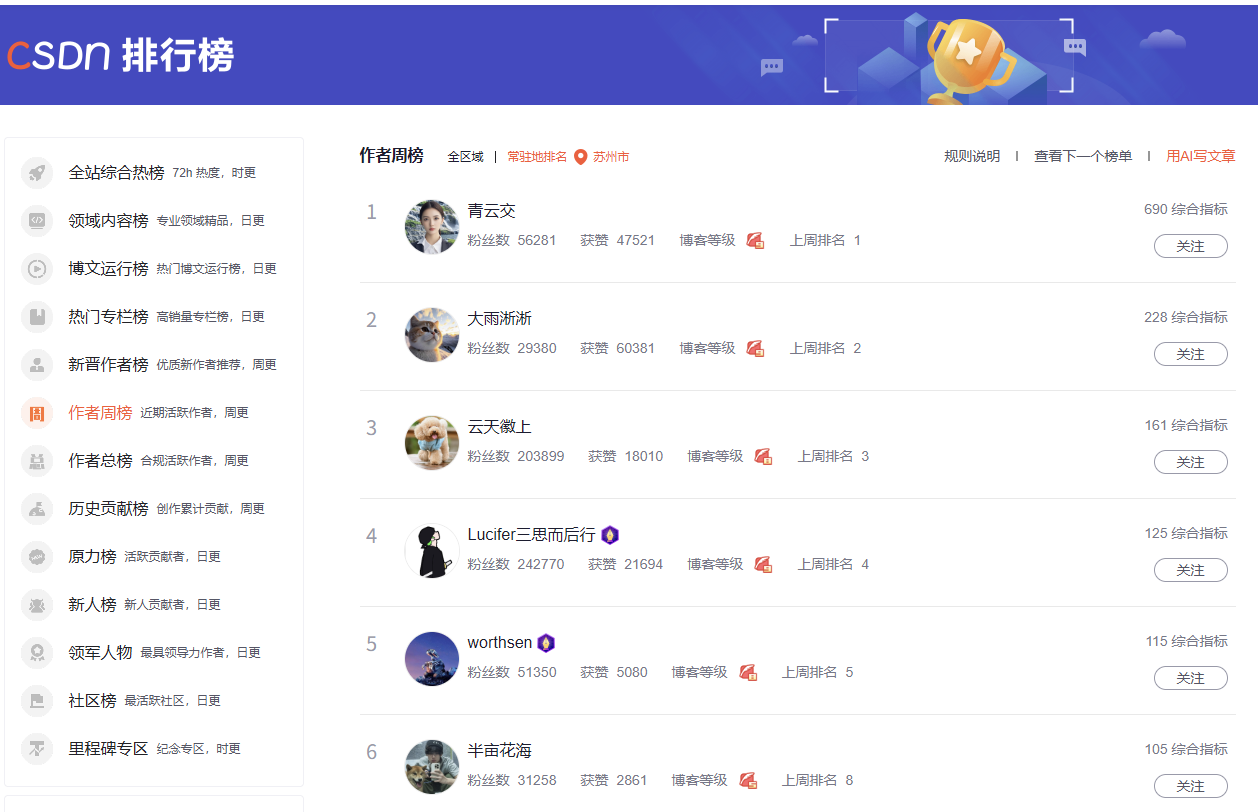Open the Lucifer三思而后行 avatar
The width and height of the screenshot is (1258, 812).
(x=432, y=550)
